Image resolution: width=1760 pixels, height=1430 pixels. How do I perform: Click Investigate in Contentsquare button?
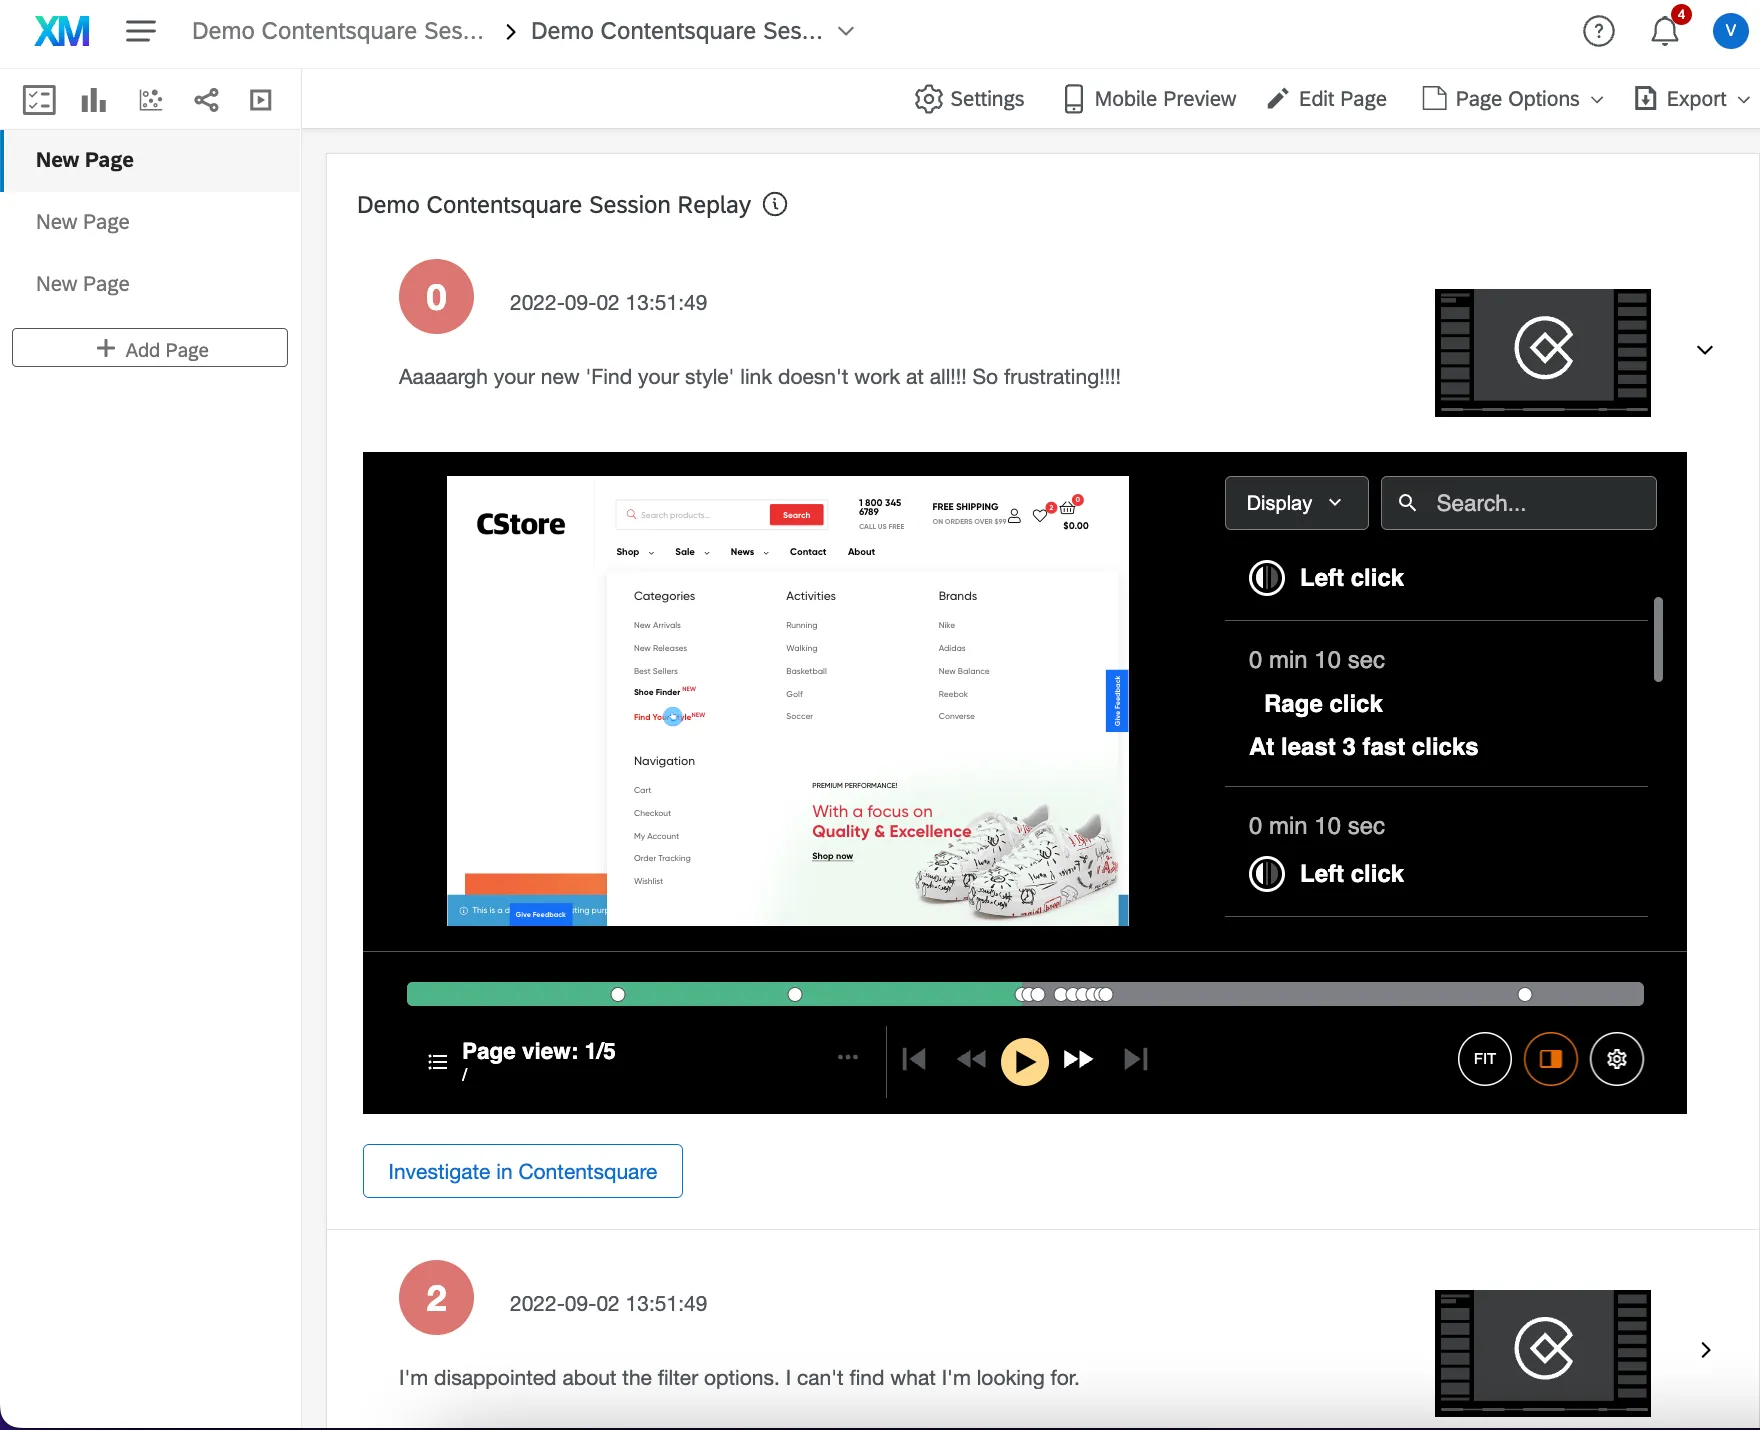click(522, 1171)
